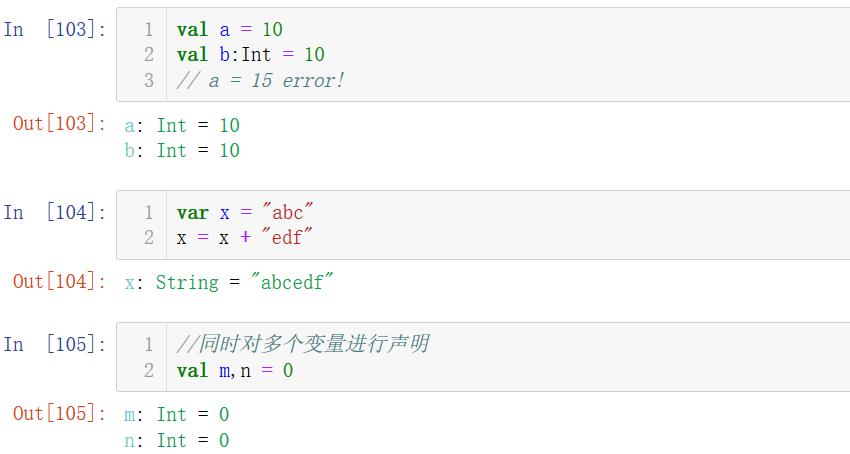Click line number 2 in cell 104
The image size is (850, 454).
pos(149,238)
